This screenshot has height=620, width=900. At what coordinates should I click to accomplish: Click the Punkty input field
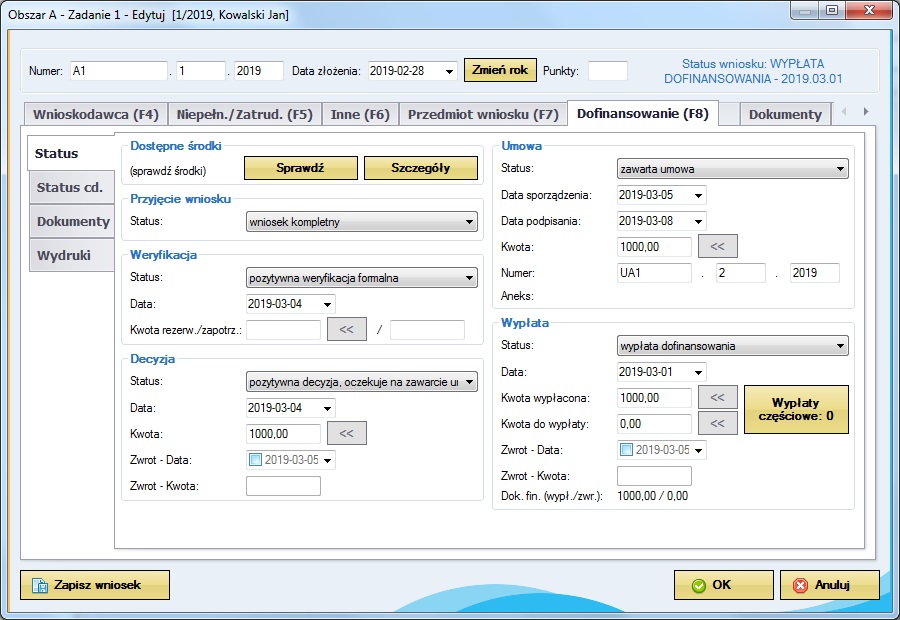pos(608,71)
